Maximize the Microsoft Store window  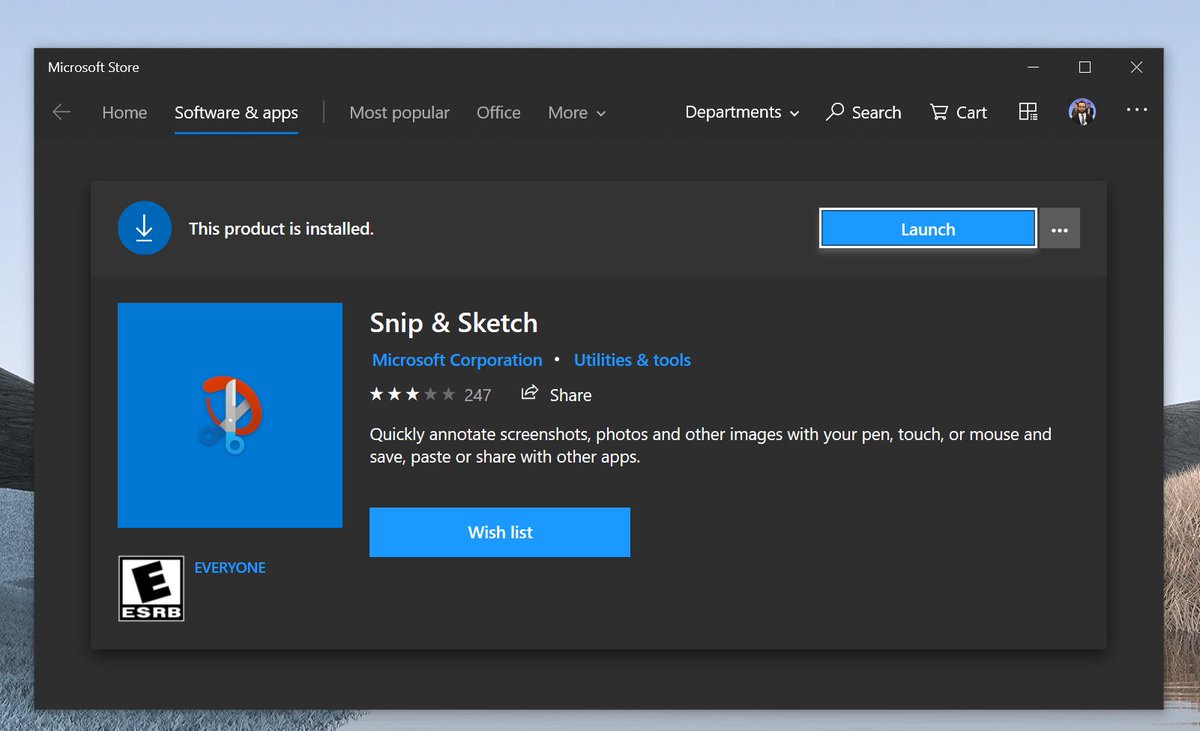click(1085, 67)
